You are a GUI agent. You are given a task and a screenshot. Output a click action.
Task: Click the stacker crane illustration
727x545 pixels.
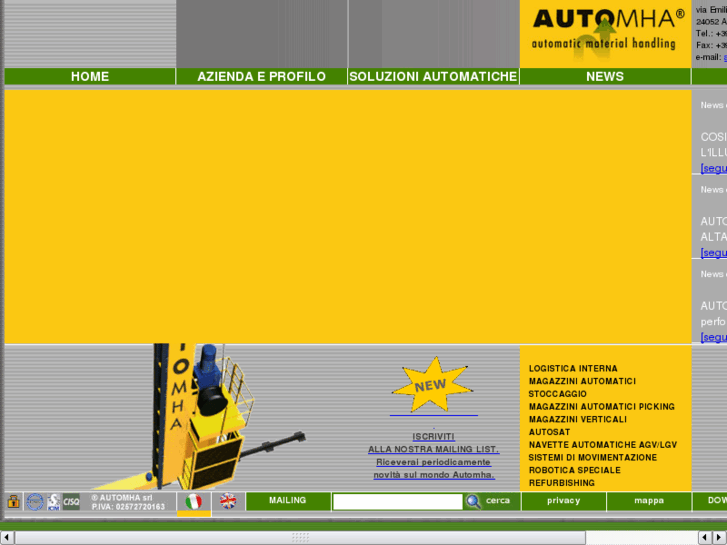click(x=199, y=417)
